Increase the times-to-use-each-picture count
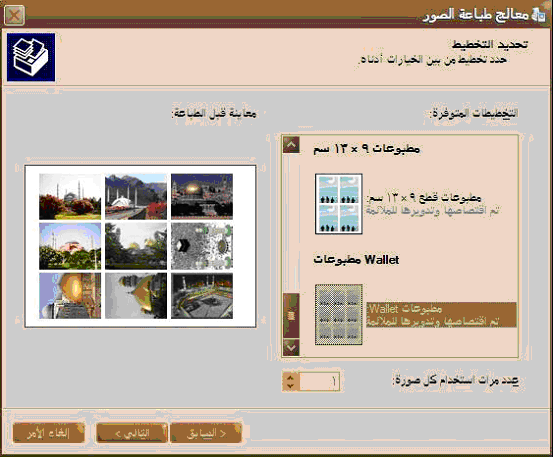Image resolution: width=553 pixels, height=457 pixels. tap(291, 377)
